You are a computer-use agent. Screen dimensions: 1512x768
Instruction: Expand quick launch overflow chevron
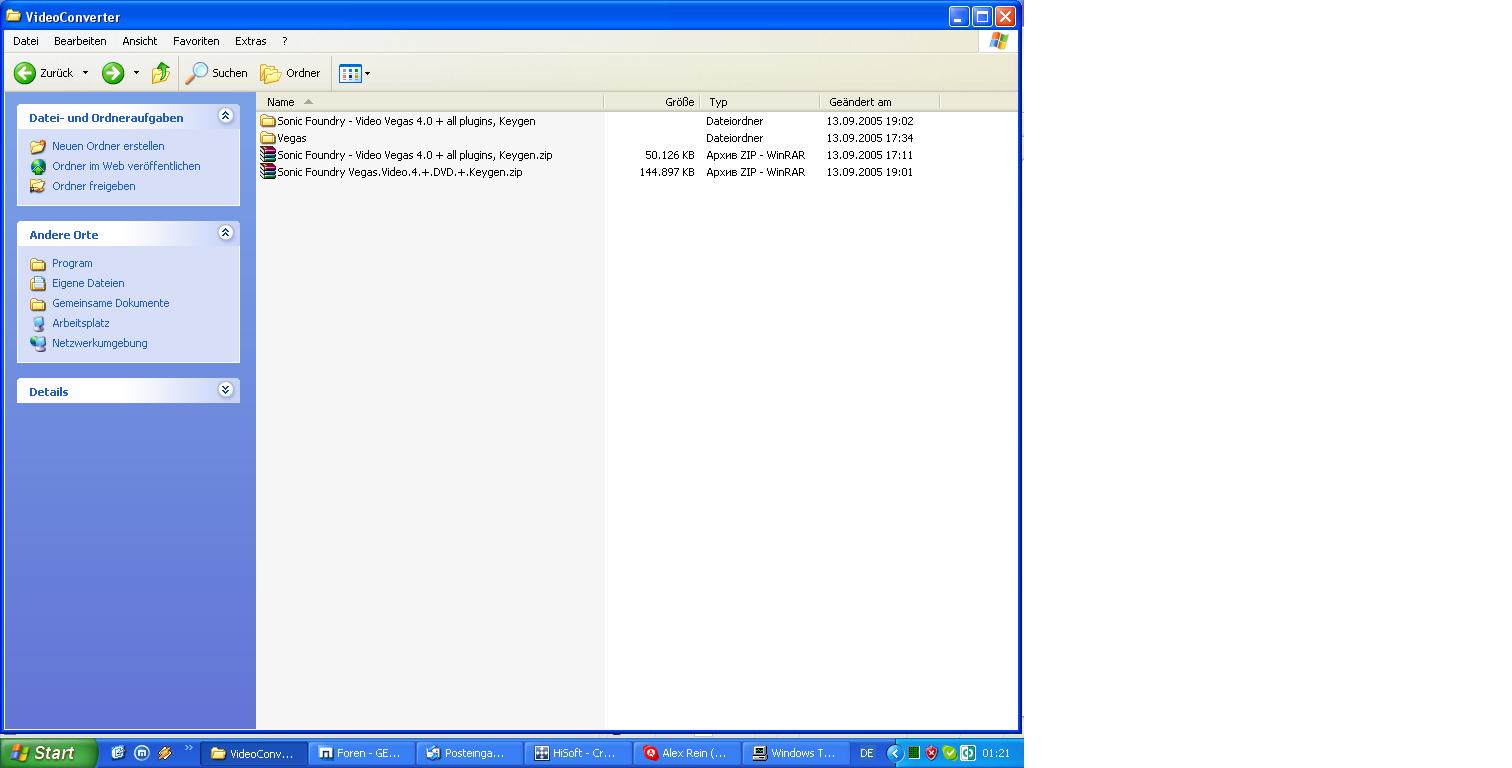[x=188, y=748]
